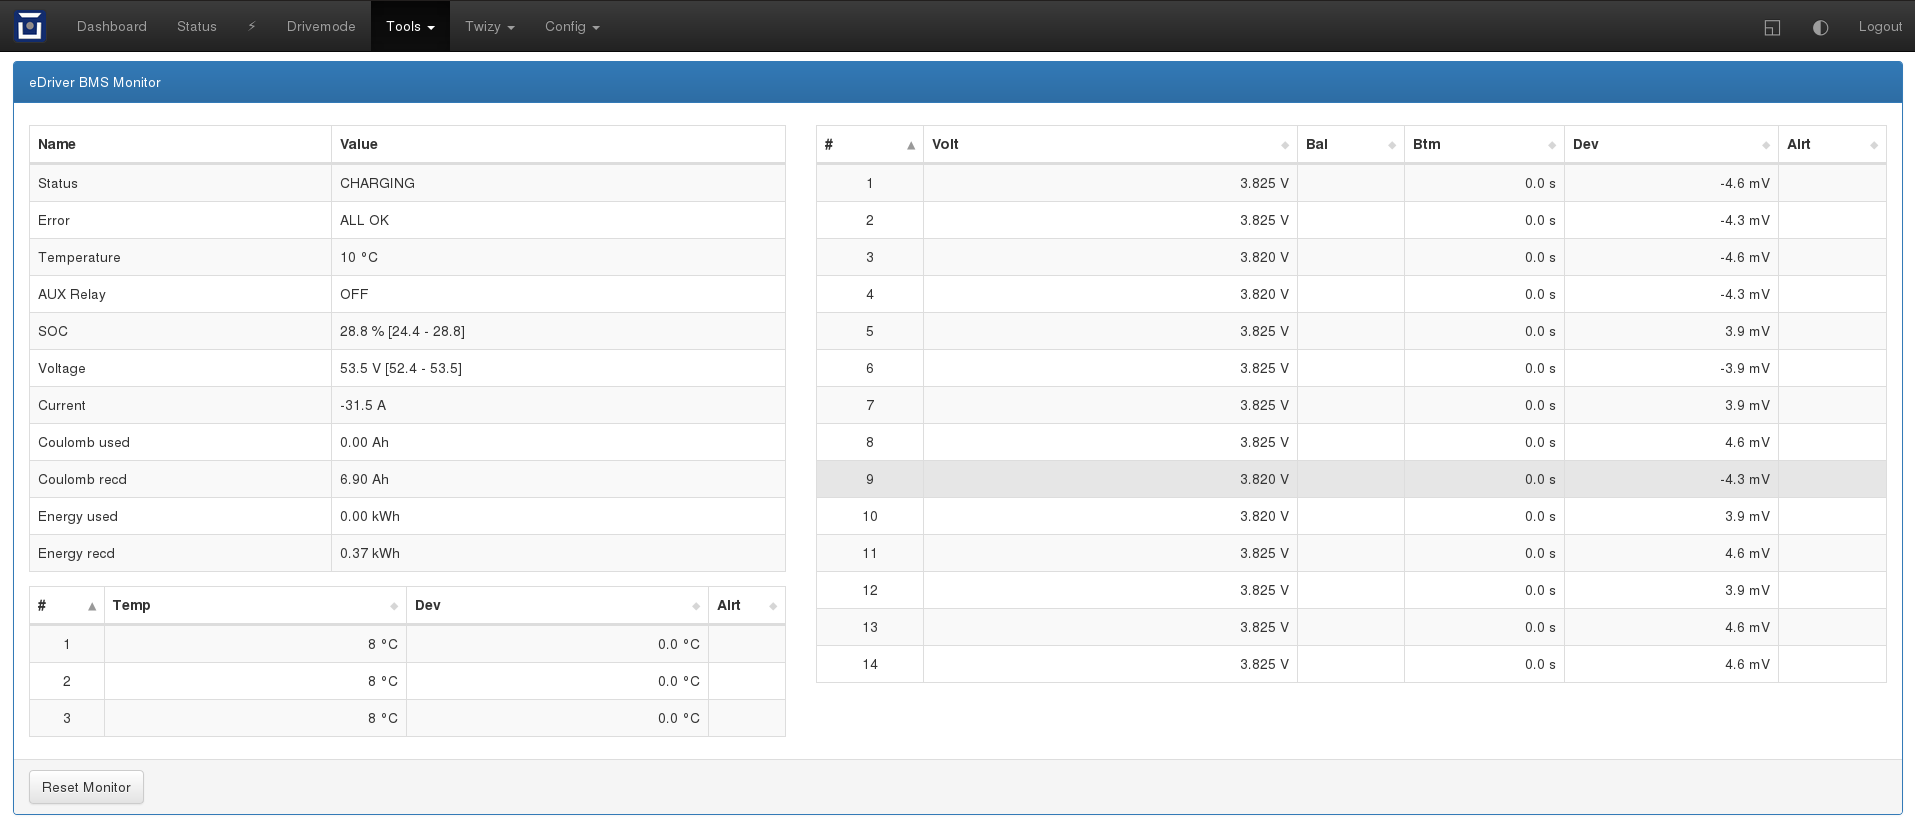Sort temperature table by Temp column icon

[393, 606]
